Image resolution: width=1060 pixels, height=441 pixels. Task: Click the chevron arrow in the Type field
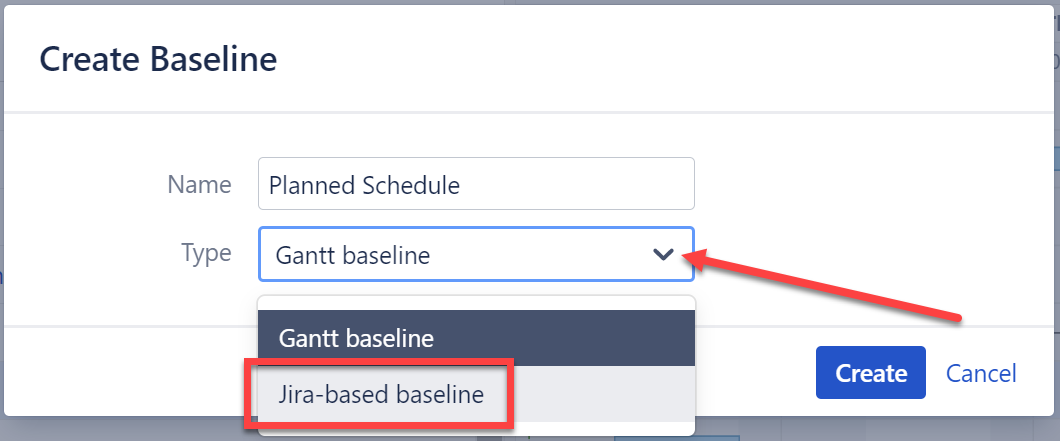[663, 255]
